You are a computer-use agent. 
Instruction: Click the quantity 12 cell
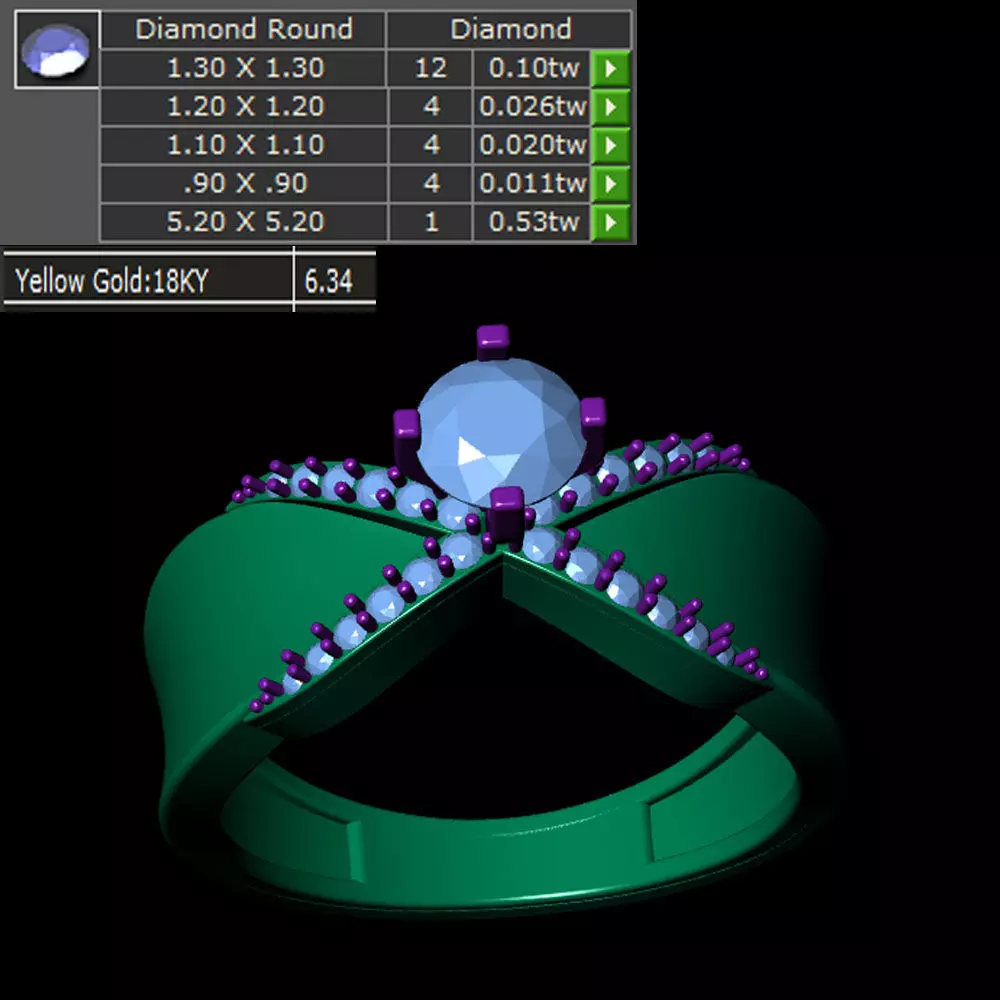coord(430,68)
